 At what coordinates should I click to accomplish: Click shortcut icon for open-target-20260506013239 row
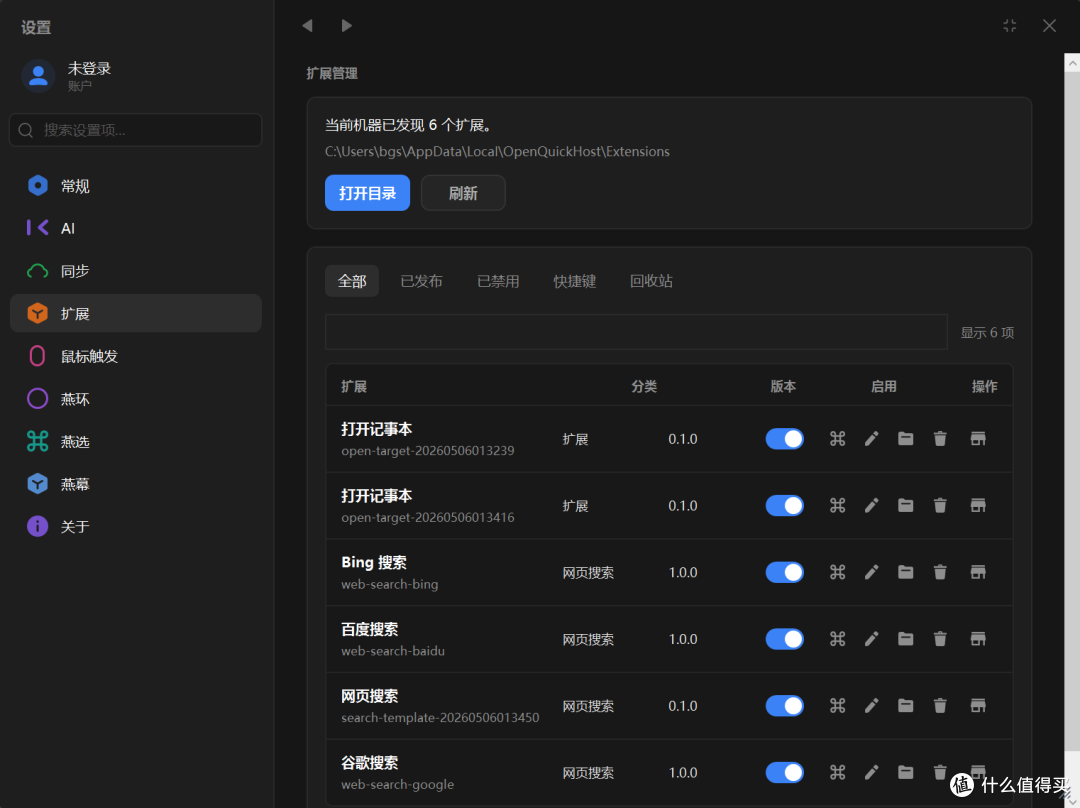(837, 439)
